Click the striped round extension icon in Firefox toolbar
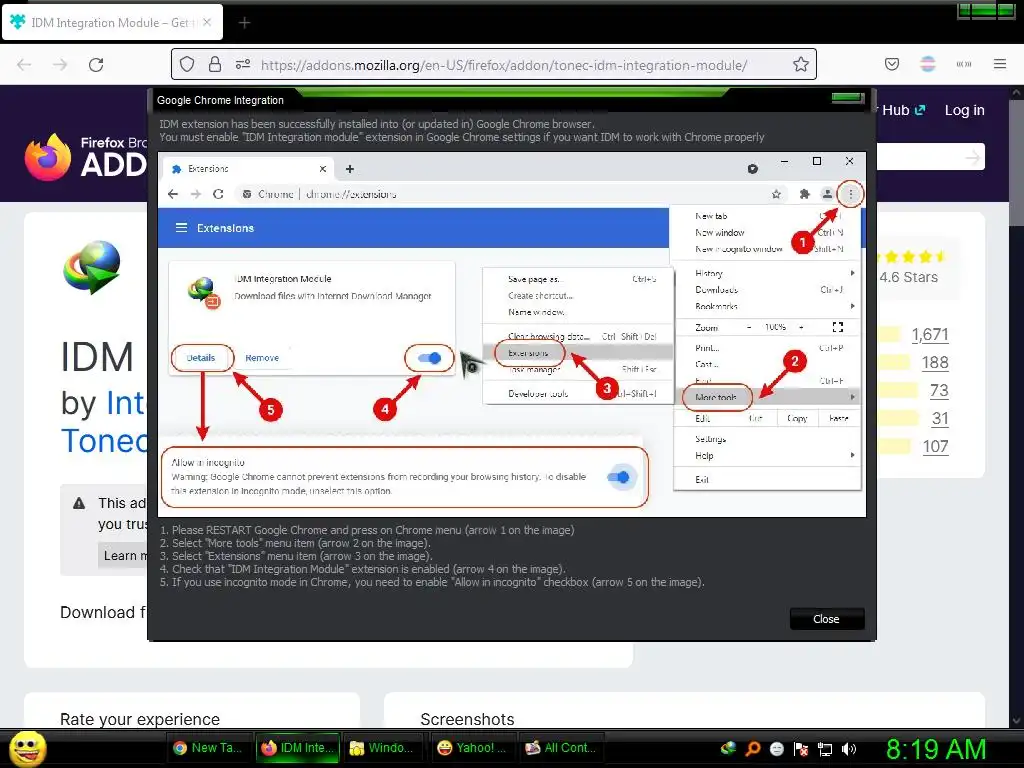 [x=927, y=64]
